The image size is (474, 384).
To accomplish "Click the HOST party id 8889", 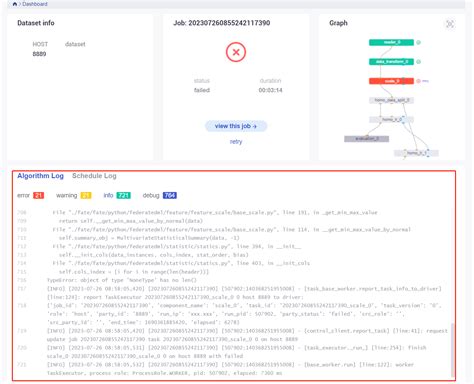I will click(39, 54).
